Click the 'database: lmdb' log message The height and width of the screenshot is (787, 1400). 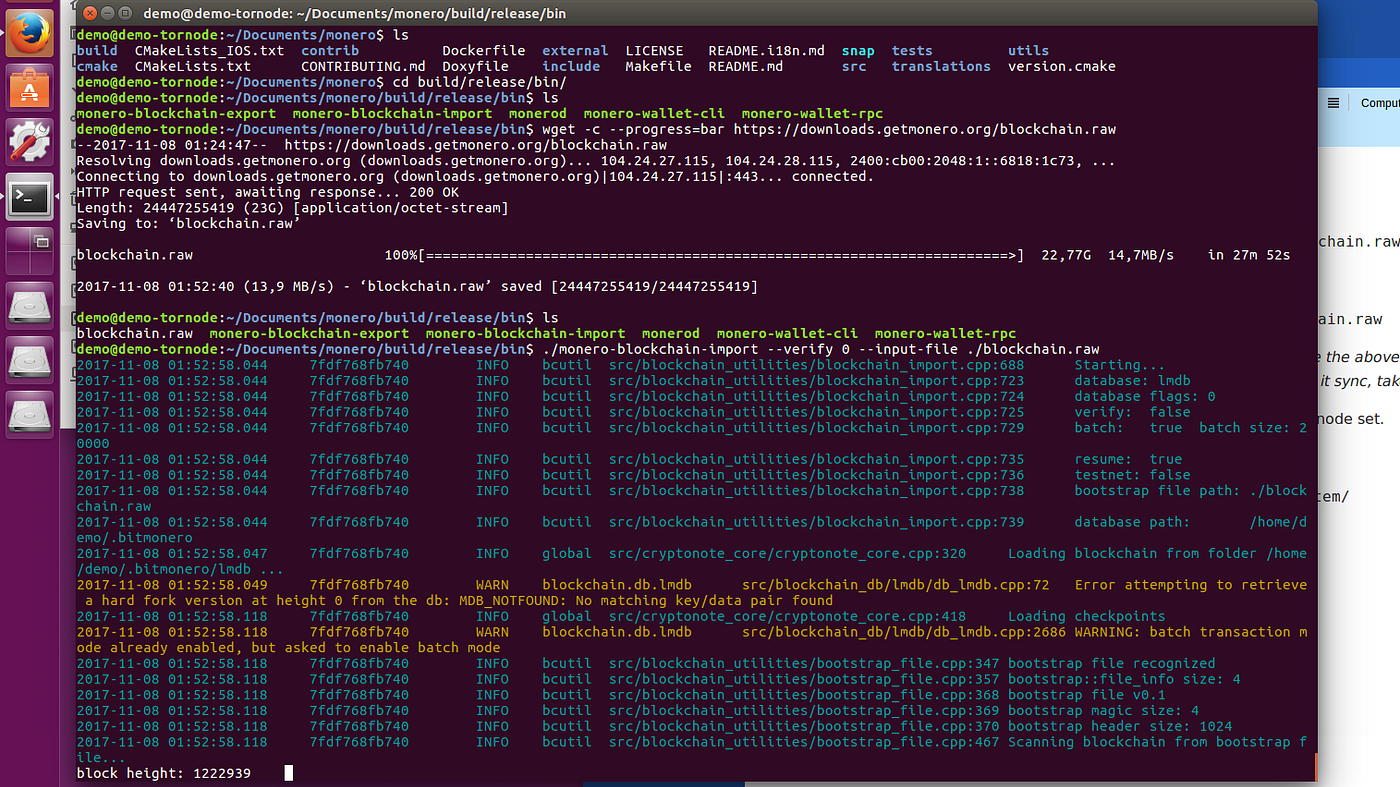click(1133, 381)
